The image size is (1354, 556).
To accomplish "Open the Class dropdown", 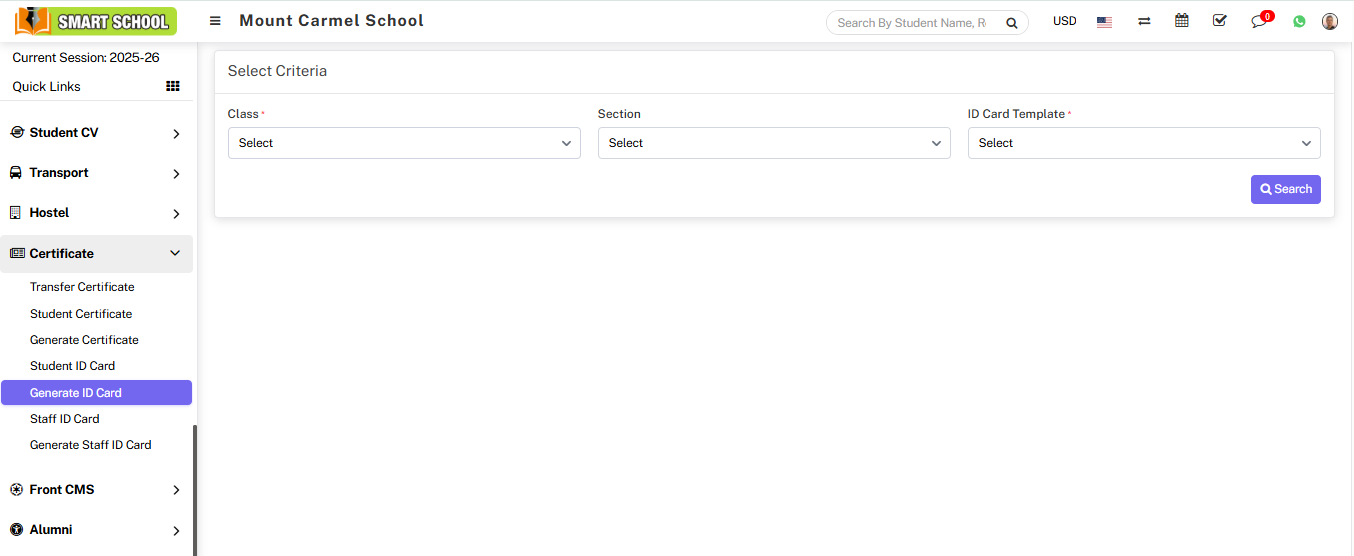I will click(404, 143).
